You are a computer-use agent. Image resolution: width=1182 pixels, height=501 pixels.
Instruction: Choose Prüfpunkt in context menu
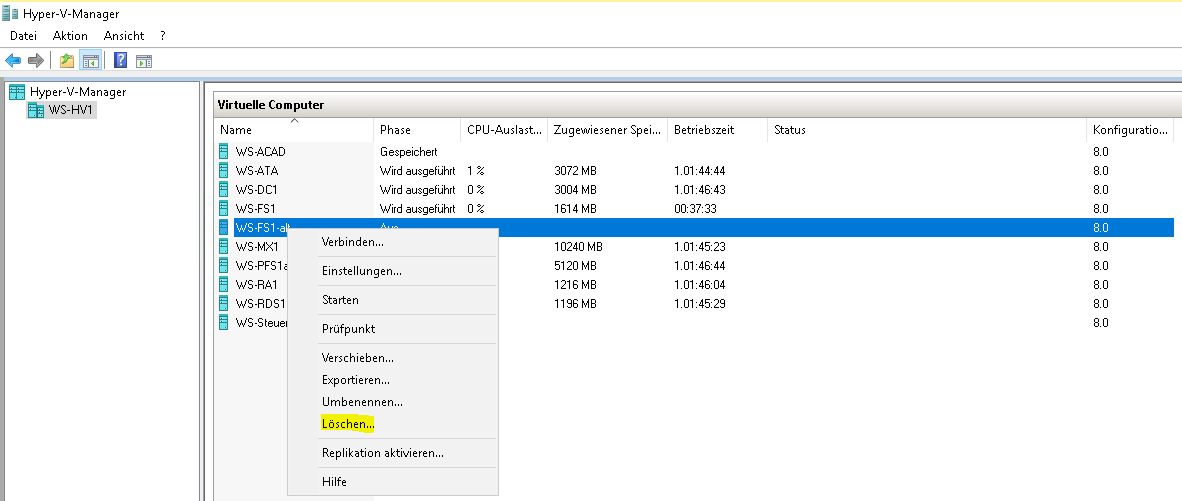tap(393, 328)
